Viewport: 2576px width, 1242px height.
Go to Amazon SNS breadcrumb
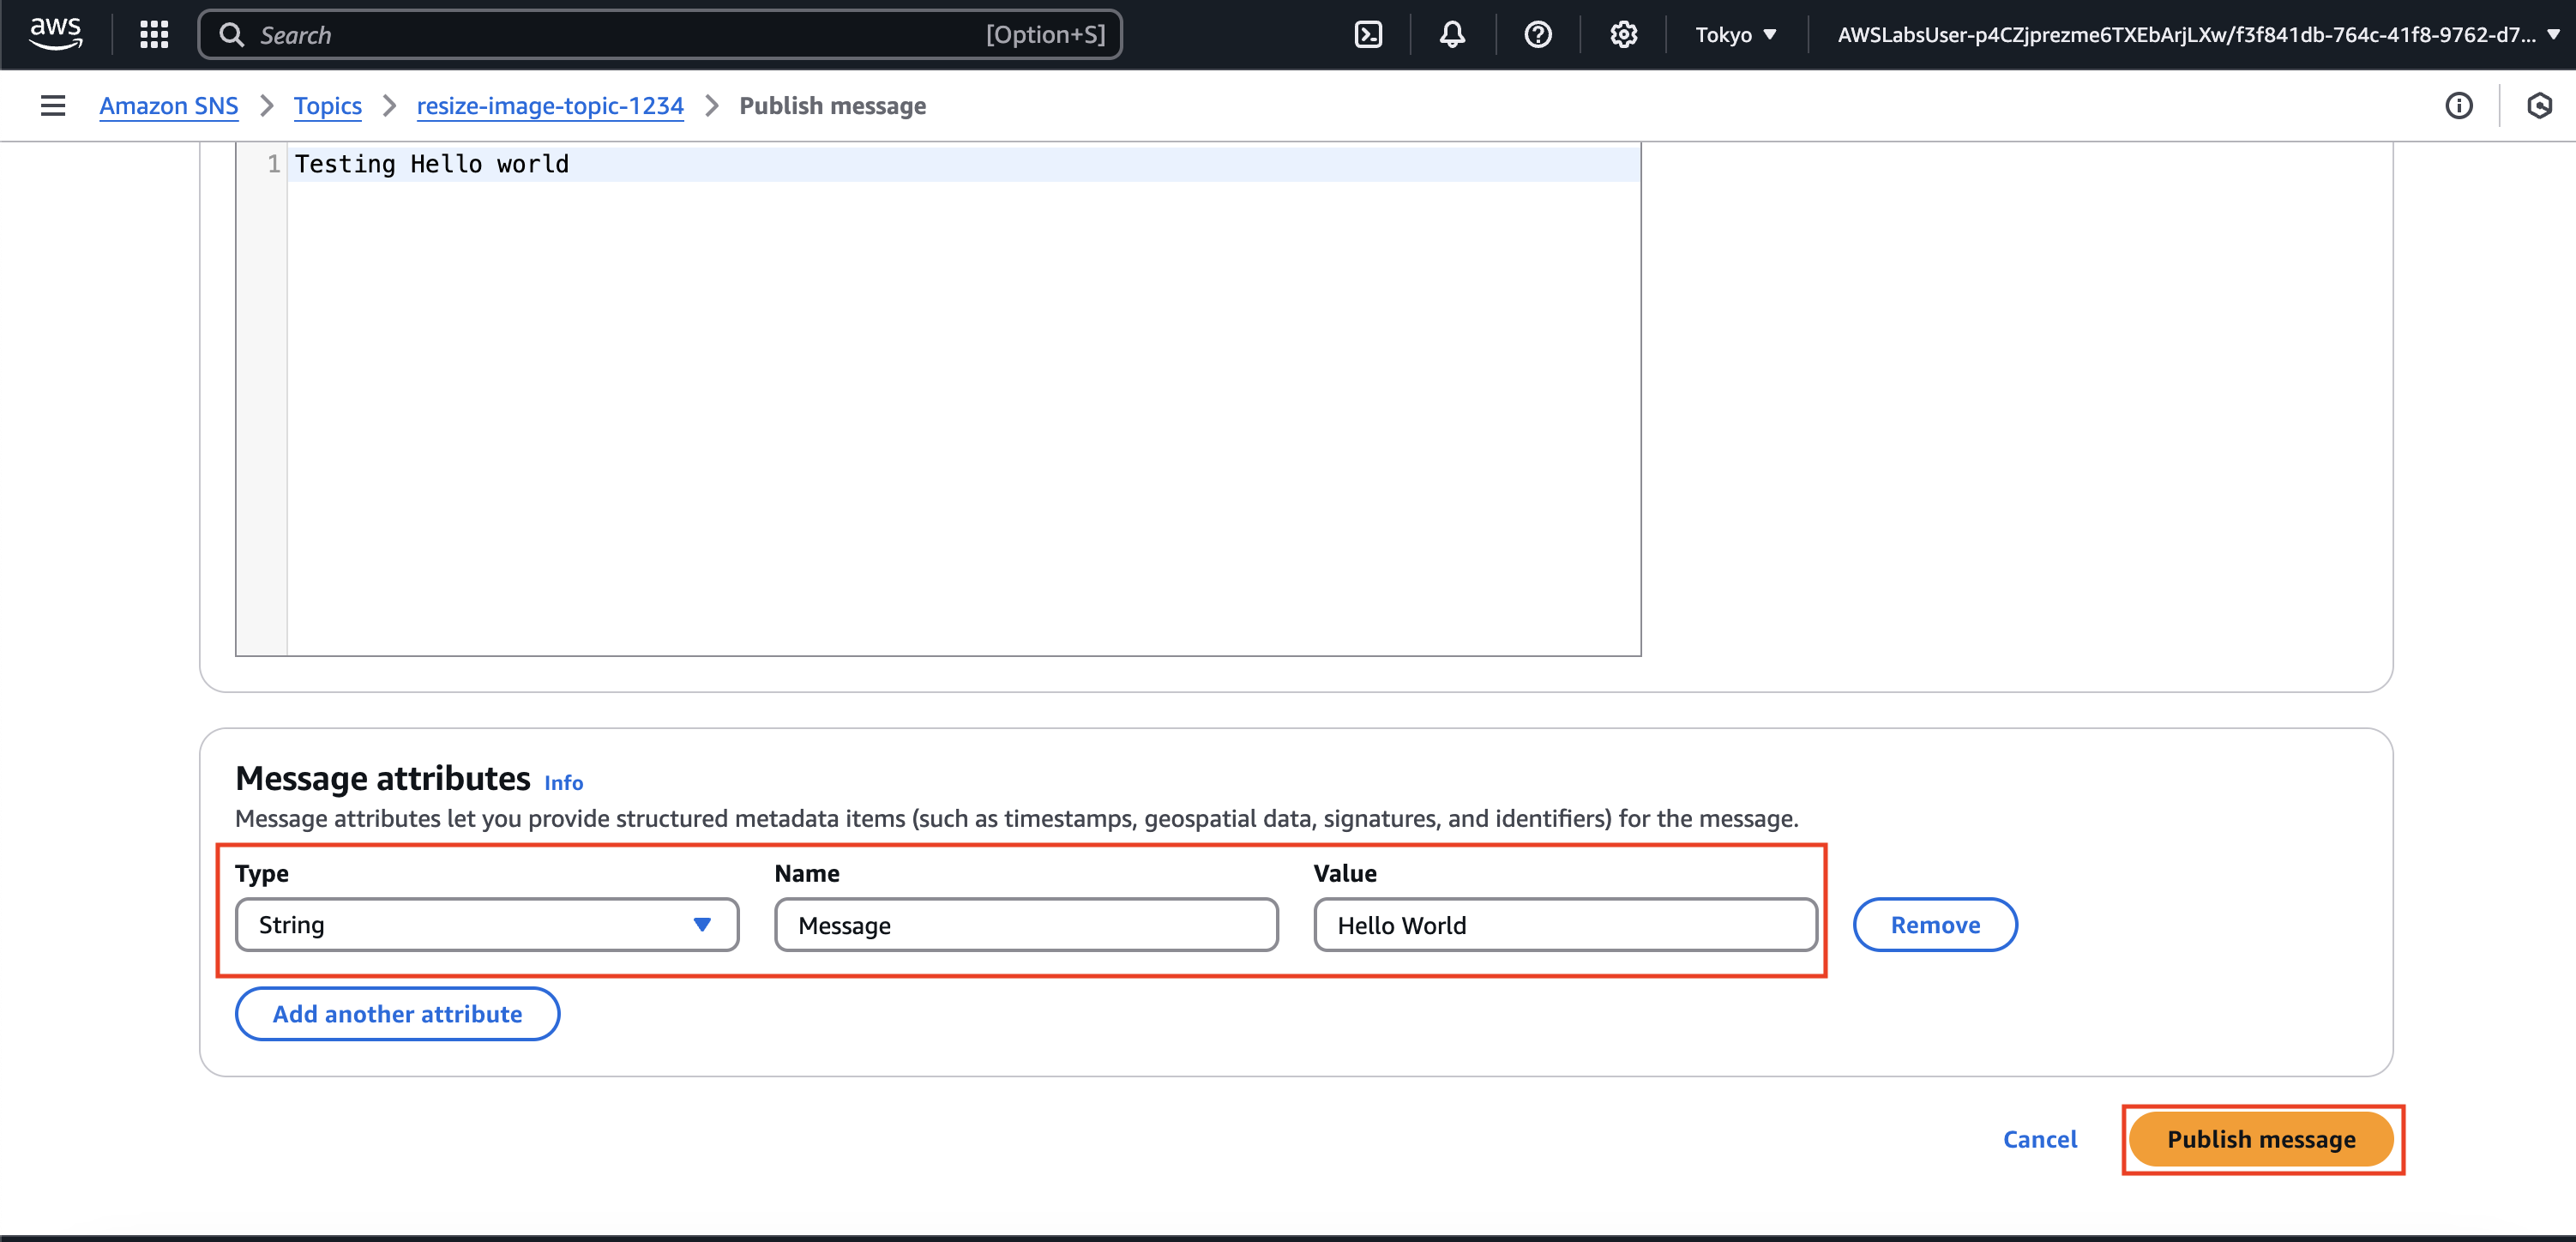point(169,105)
